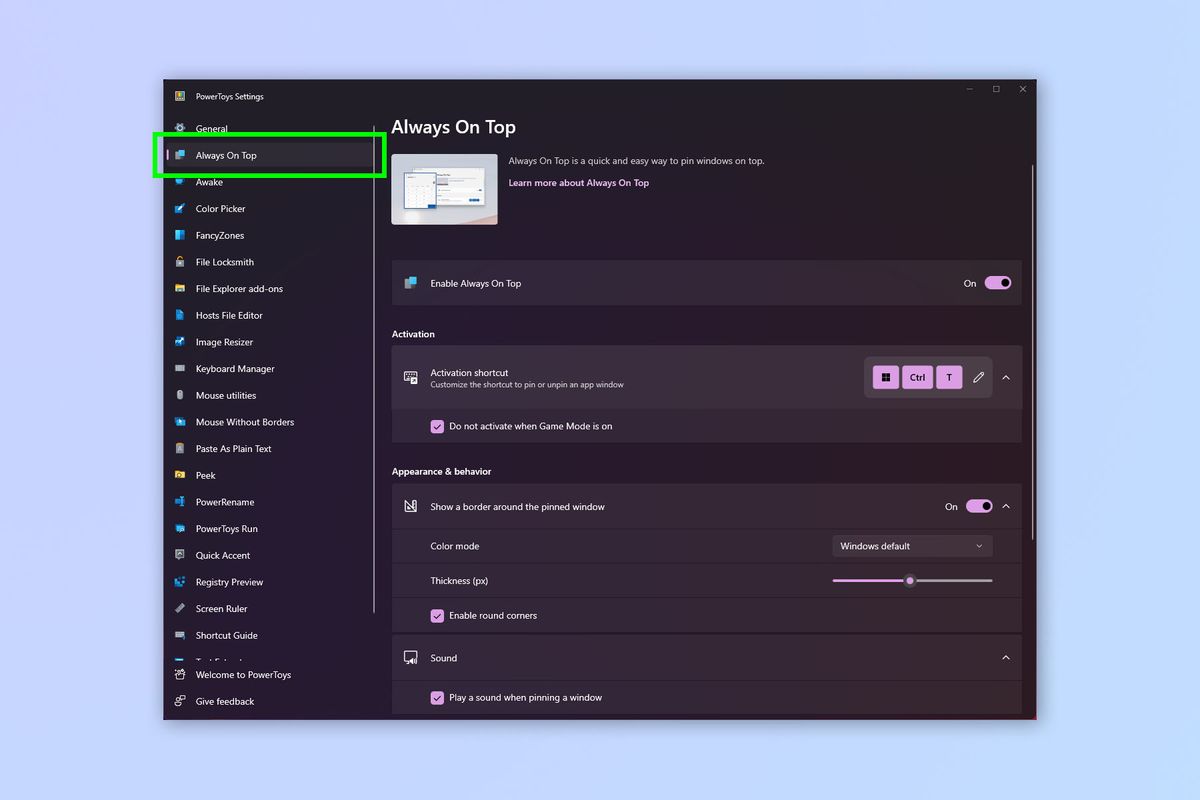This screenshot has height=800, width=1200.
Task: Disable the Enable round corners checkbox
Action: pos(437,615)
